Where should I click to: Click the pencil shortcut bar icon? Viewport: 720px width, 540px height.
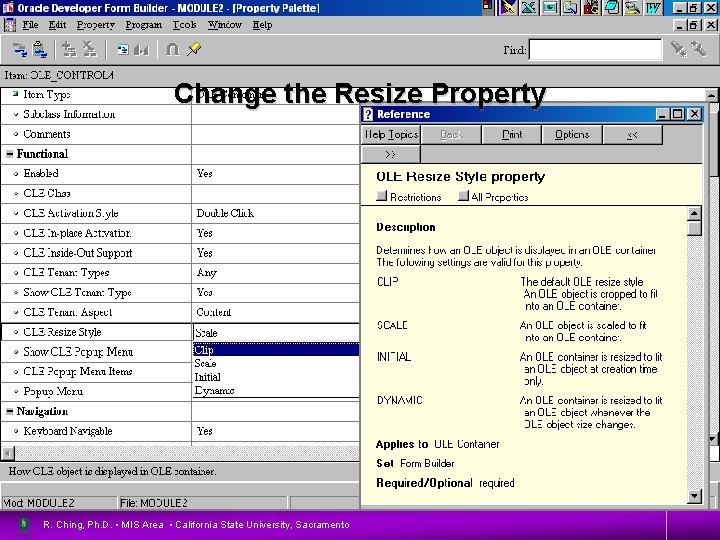click(x=509, y=7)
